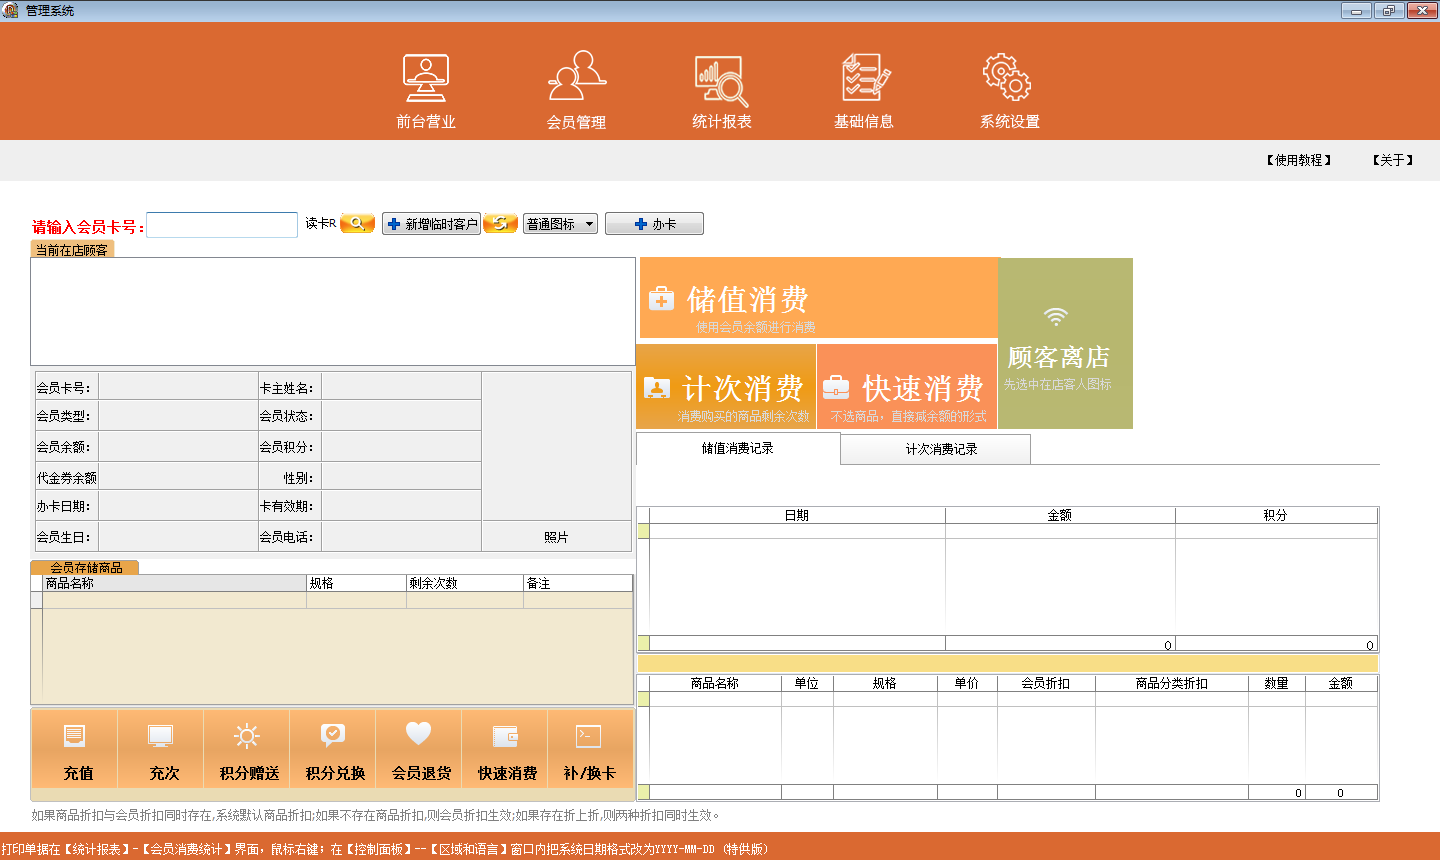Click the 会员余额 label
Image resolution: width=1440 pixels, height=860 pixels.
(63, 447)
